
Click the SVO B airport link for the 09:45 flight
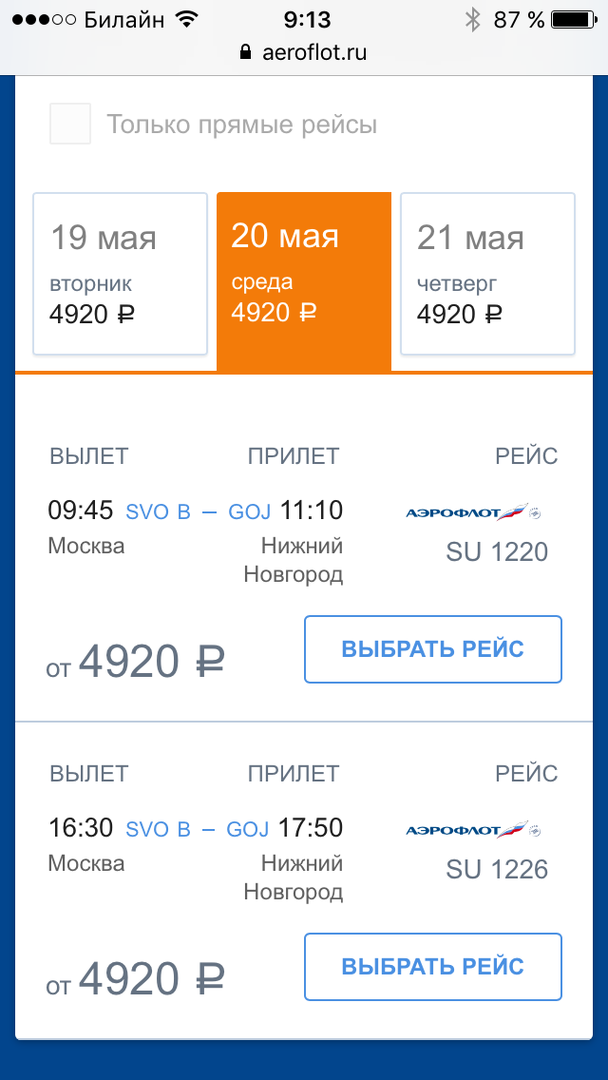(x=157, y=512)
